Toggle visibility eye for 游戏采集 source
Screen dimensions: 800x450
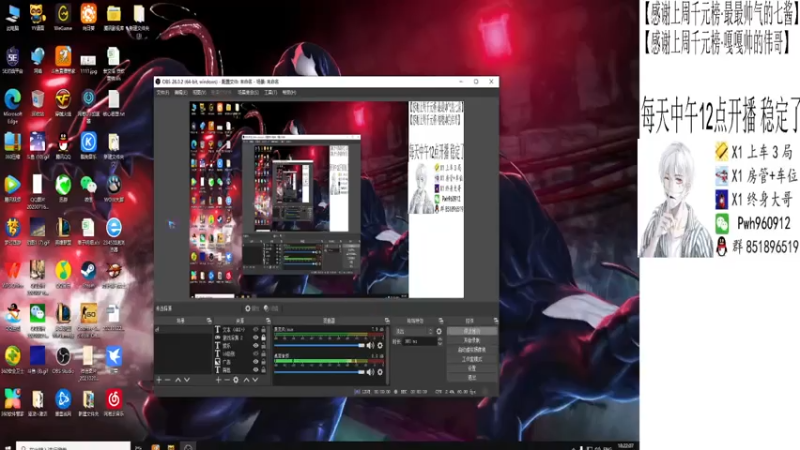tap(256, 338)
